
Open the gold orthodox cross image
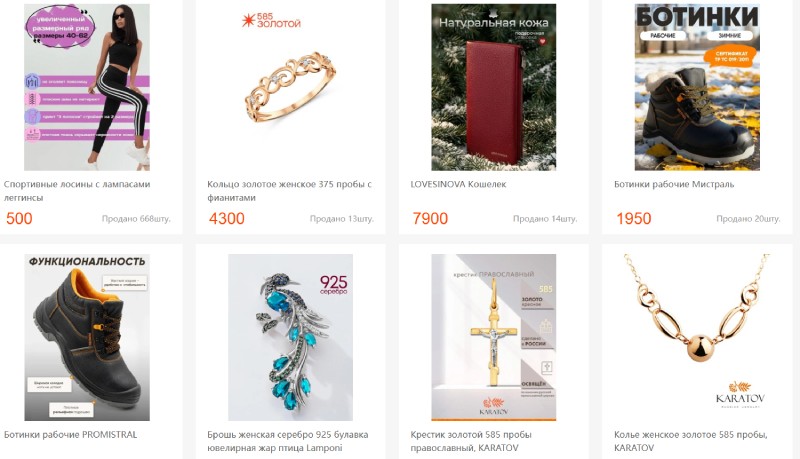493,337
